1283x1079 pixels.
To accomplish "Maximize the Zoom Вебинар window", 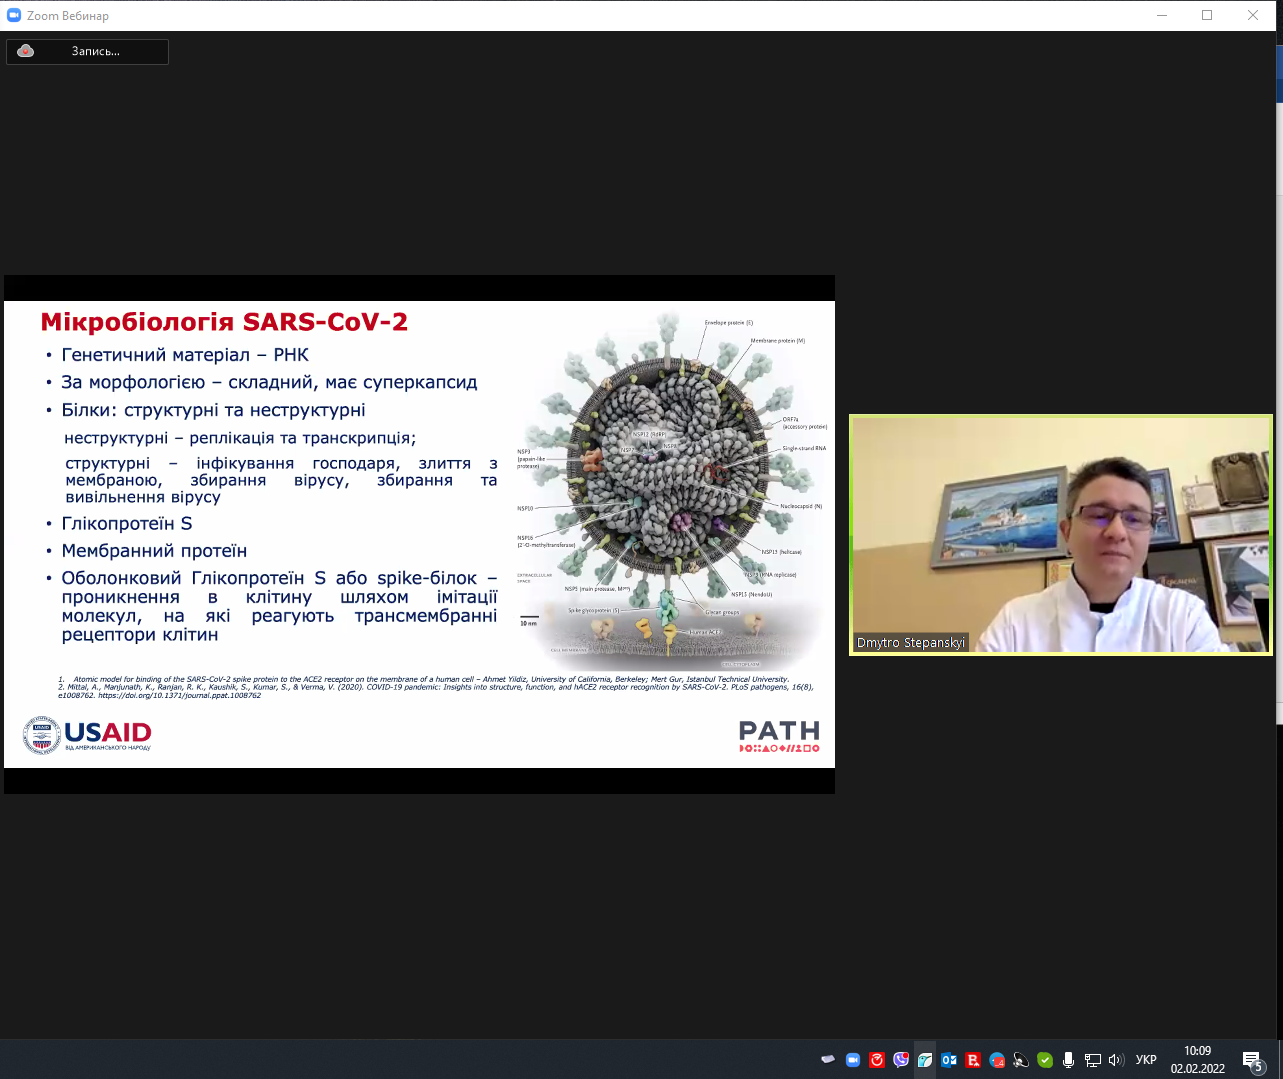I will (x=1207, y=15).
